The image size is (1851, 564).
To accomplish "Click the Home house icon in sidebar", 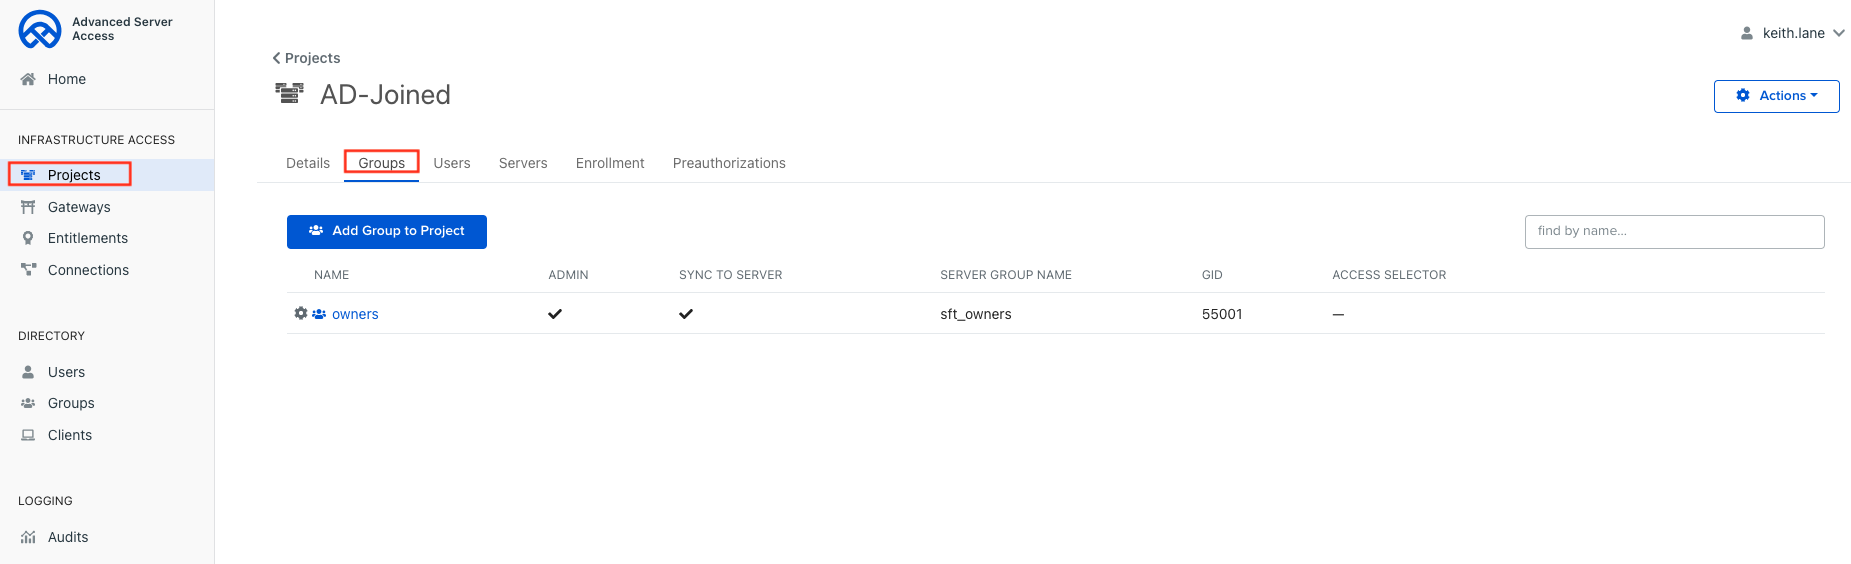I will [x=28, y=79].
